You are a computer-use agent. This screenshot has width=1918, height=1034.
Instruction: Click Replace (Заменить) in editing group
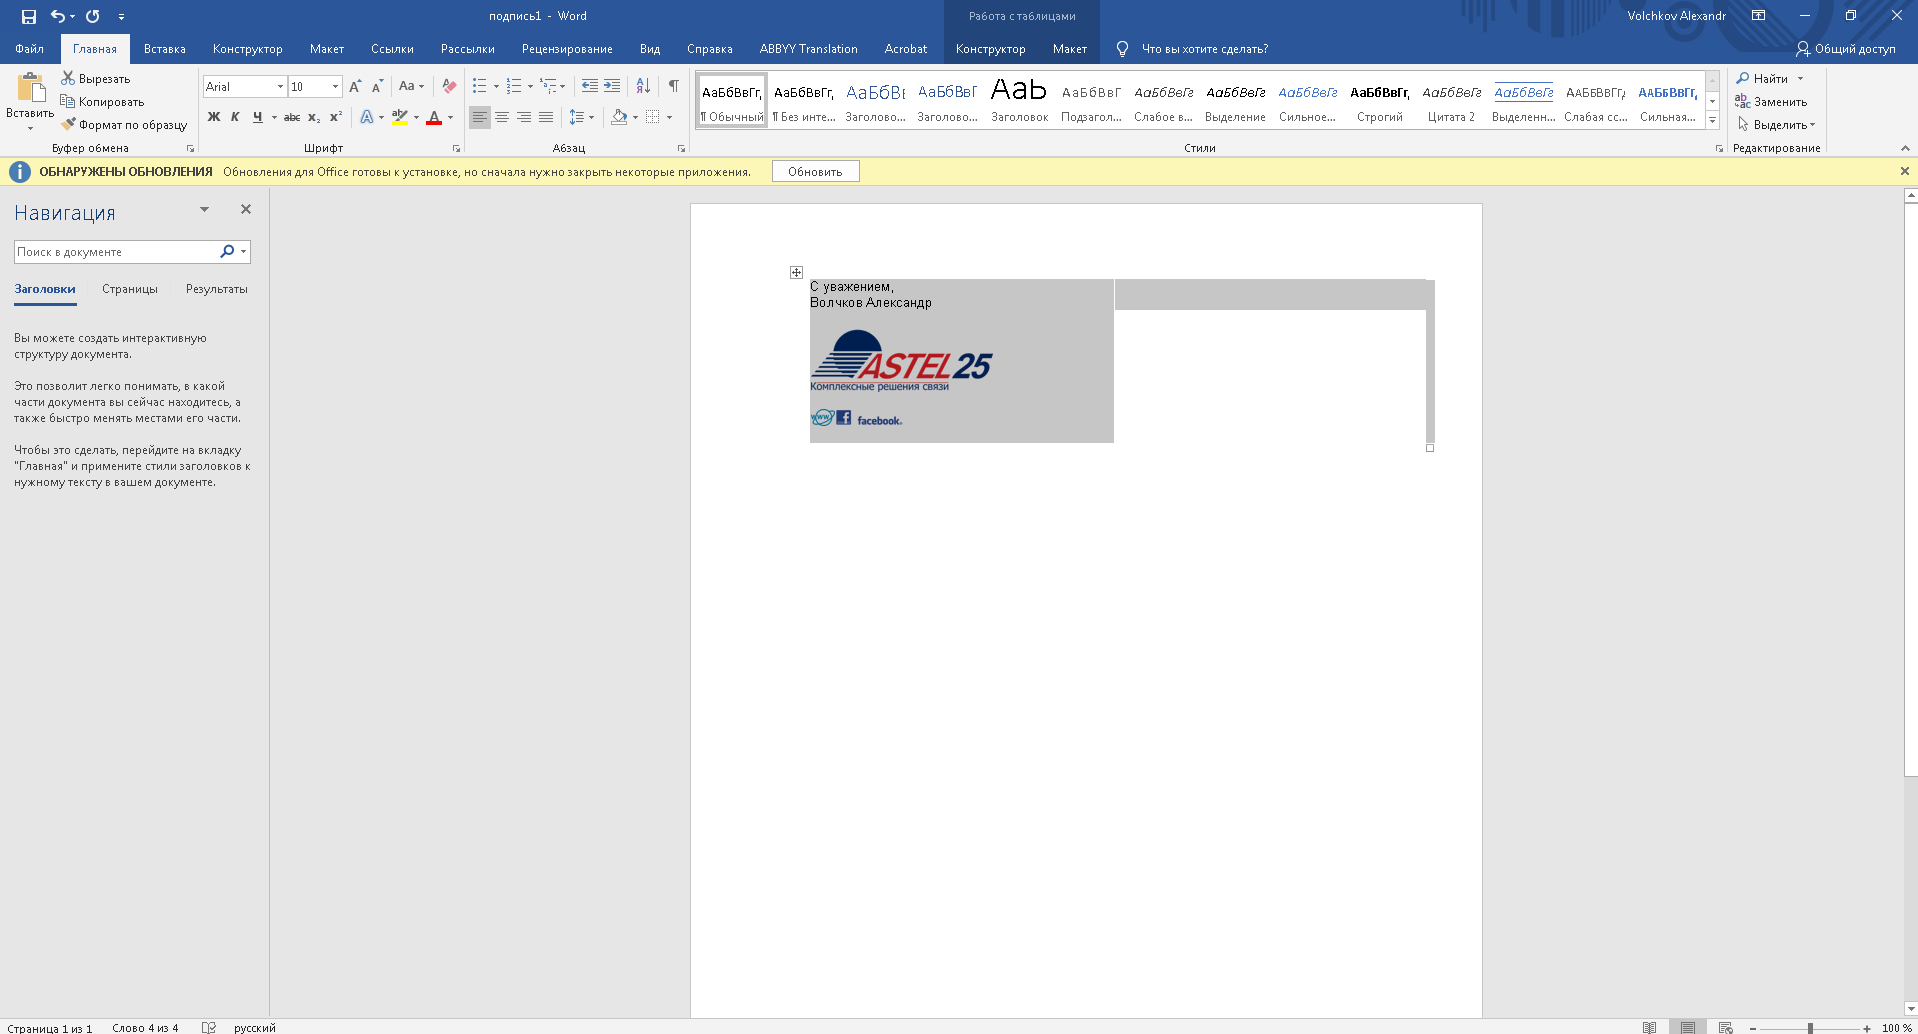(x=1771, y=101)
